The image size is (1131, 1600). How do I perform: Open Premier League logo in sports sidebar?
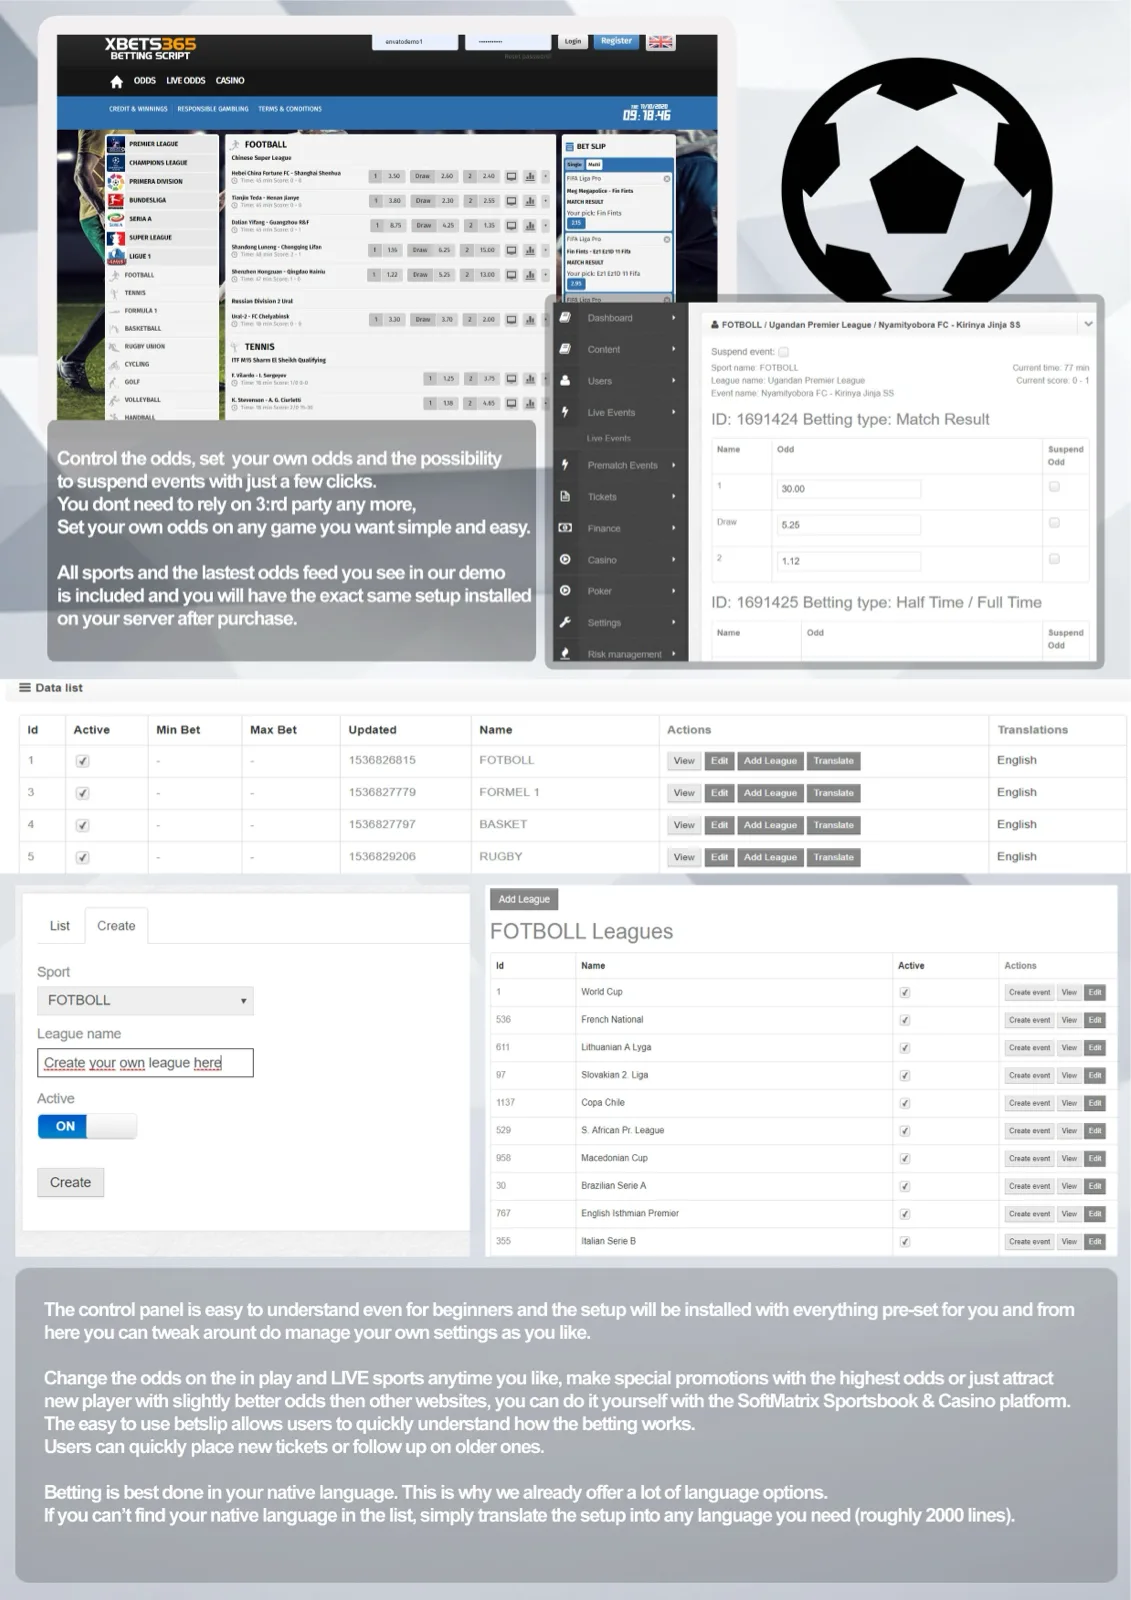pos(116,144)
